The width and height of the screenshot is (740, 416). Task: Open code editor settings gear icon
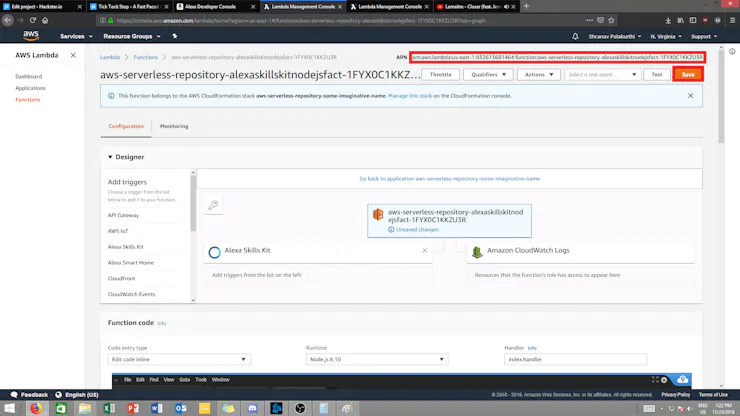[664, 380]
